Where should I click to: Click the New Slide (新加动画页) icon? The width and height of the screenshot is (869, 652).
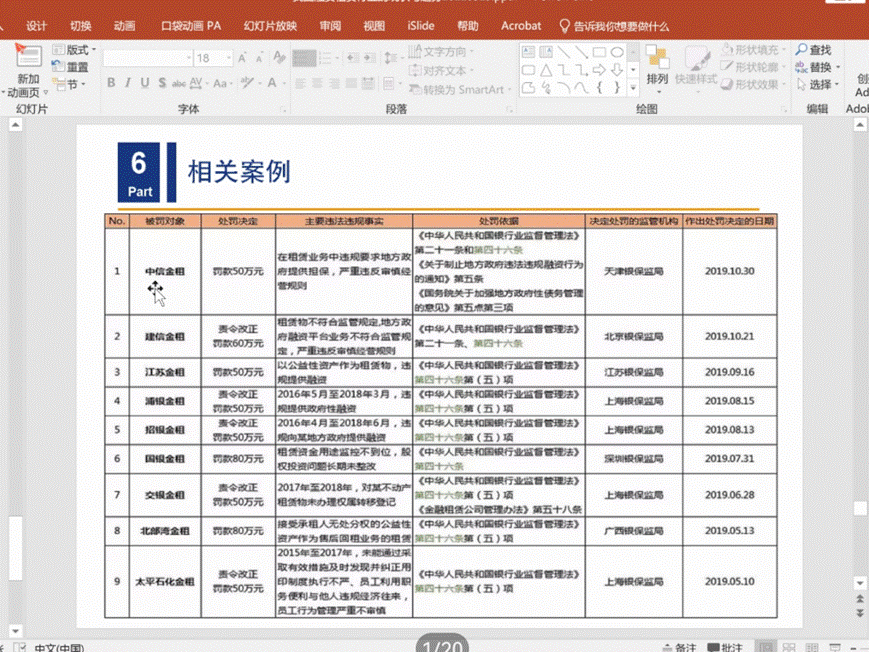(28, 58)
